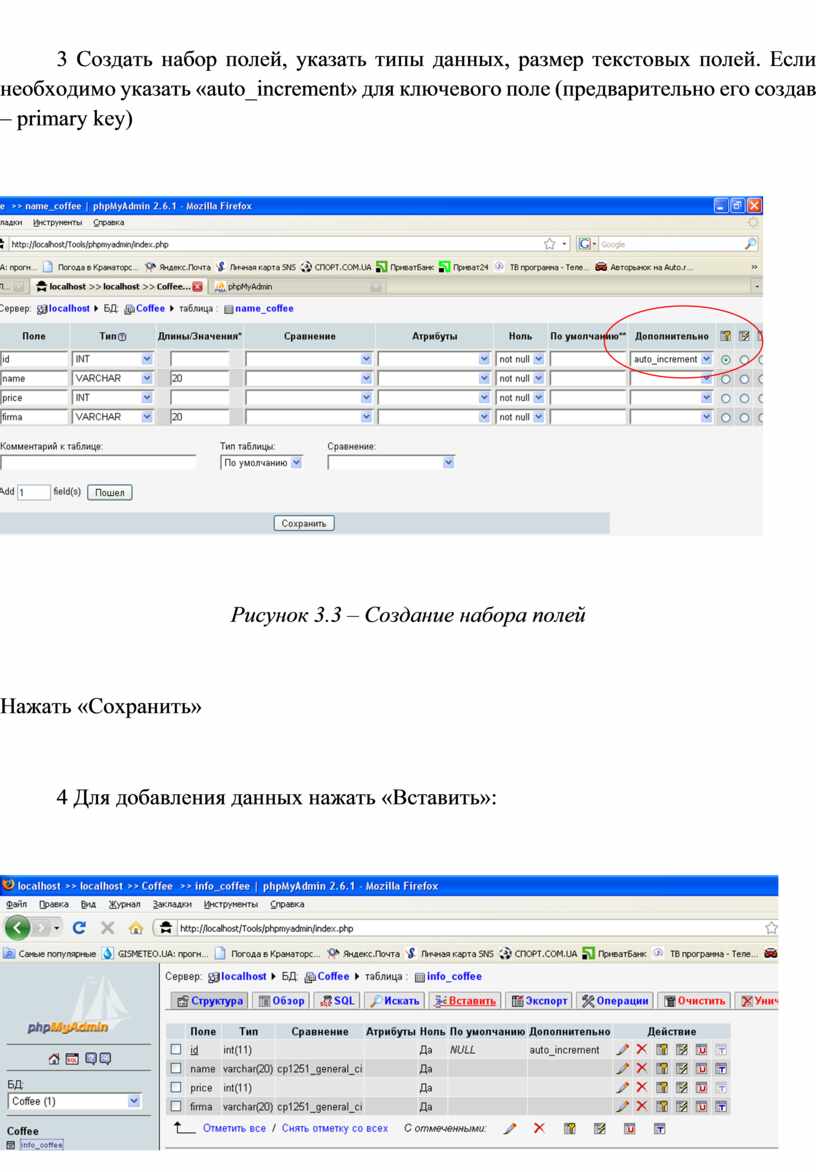816x1172 pixels.
Task: Check the box for the id field row
Action: click(176, 1050)
